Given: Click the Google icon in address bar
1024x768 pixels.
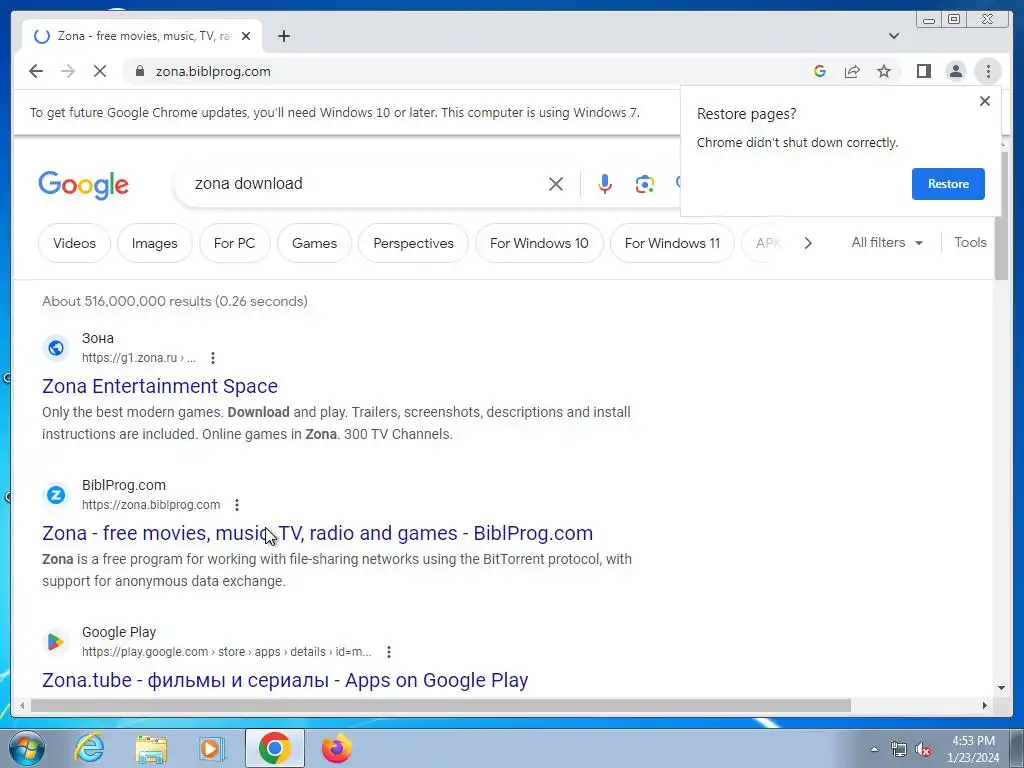Looking at the screenshot, I should pyautogui.click(x=820, y=71).
